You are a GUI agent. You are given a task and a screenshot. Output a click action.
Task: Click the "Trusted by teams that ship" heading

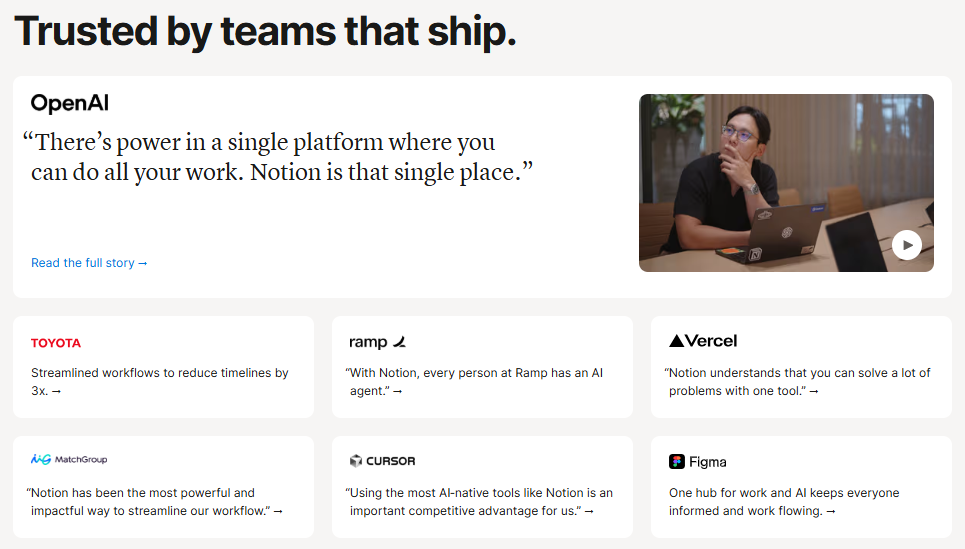[265, 32]
